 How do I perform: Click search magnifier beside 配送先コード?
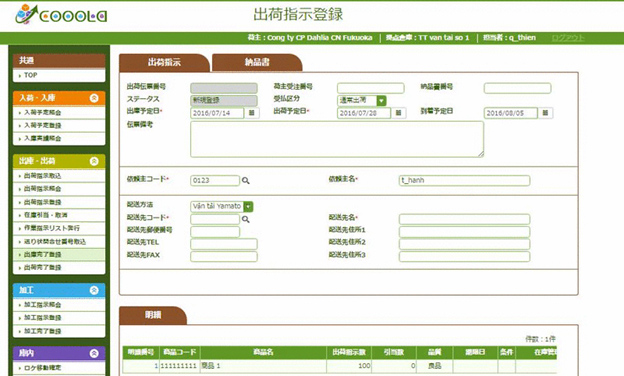246,219
